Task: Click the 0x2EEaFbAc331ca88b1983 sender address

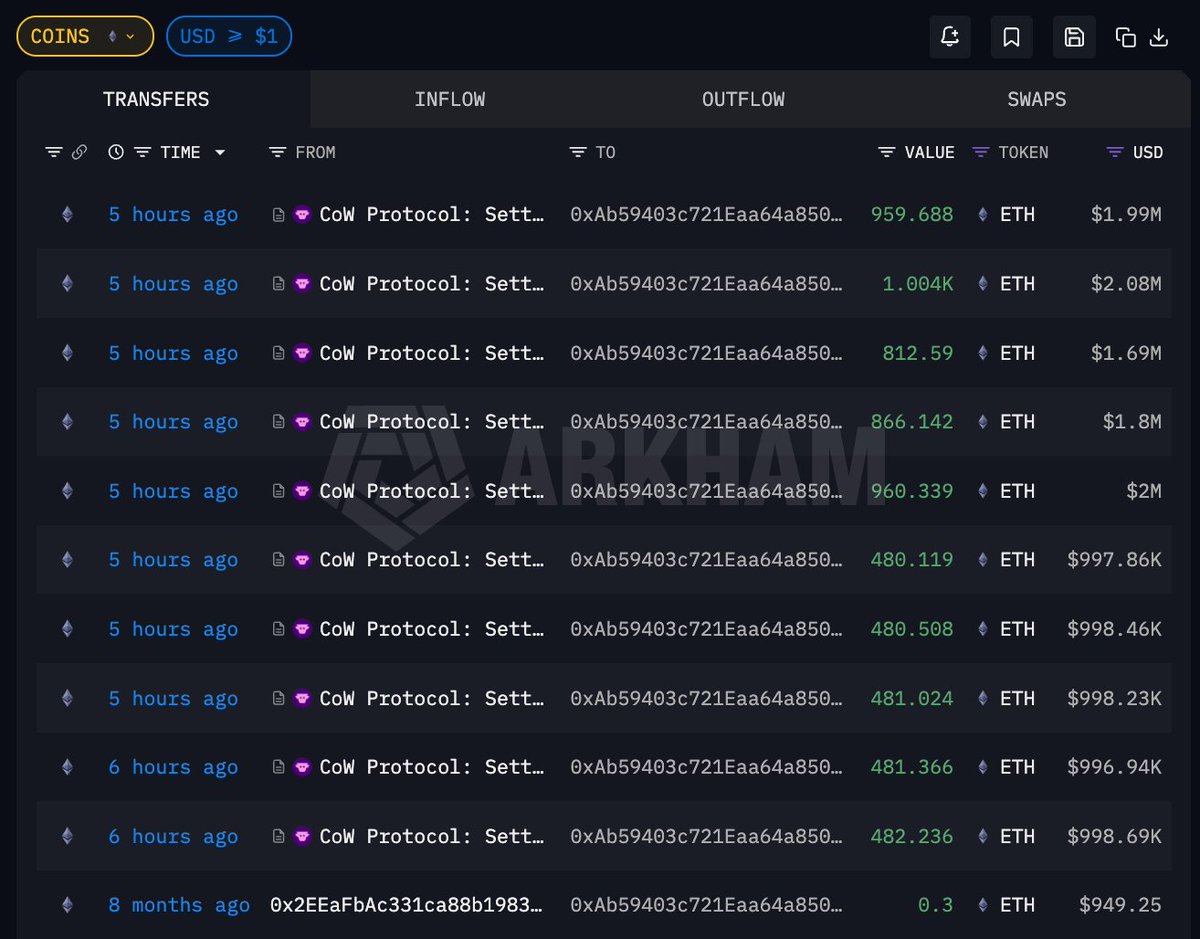Action: click(x=408, y=905)
